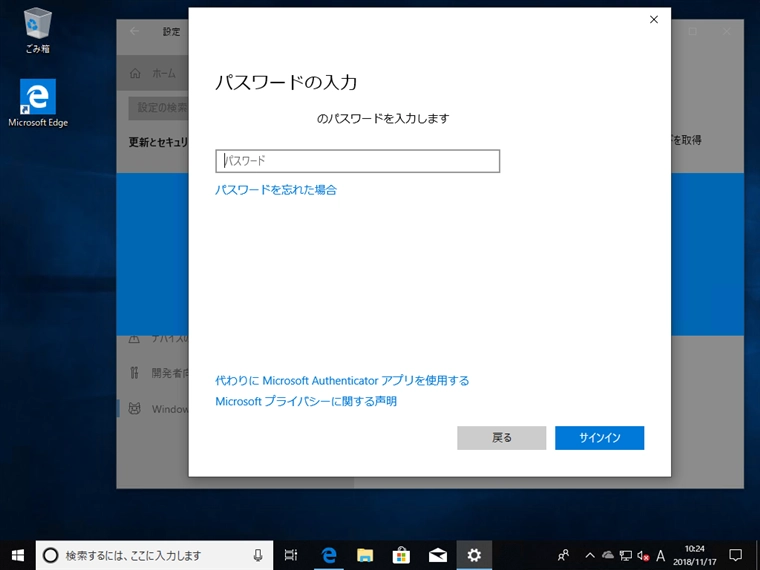Maximize the Settings window
This screenshot has height=570, width=760.
(x=693, y=32)
